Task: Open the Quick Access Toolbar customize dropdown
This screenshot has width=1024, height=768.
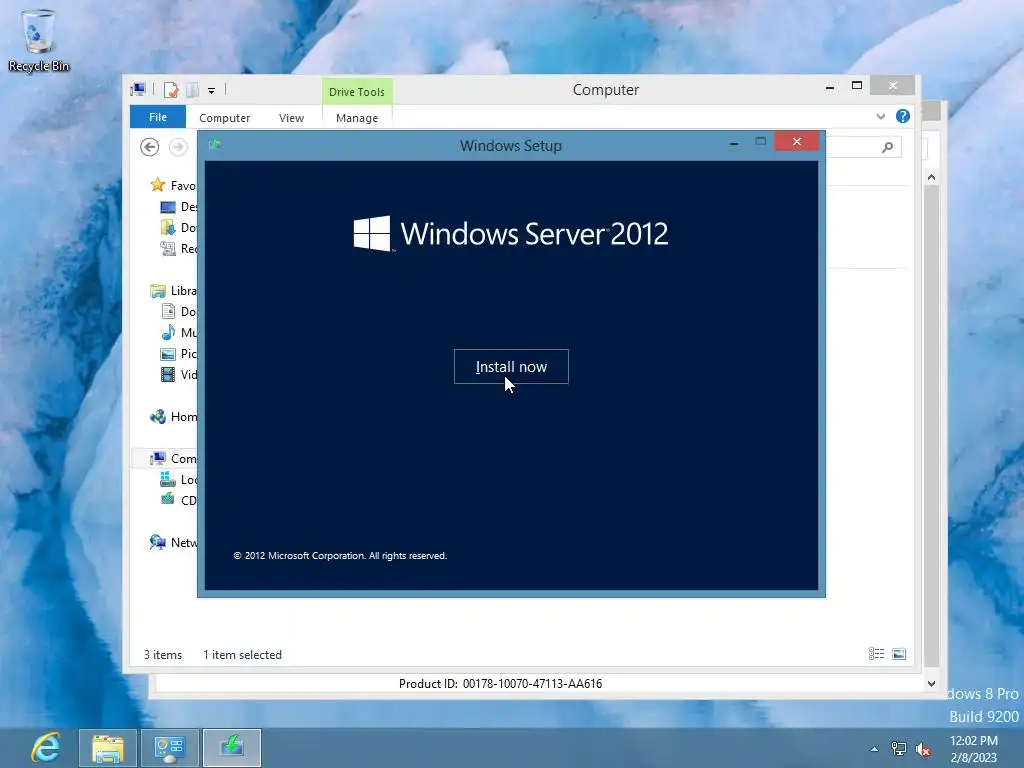Action: [x=212, y=91]
